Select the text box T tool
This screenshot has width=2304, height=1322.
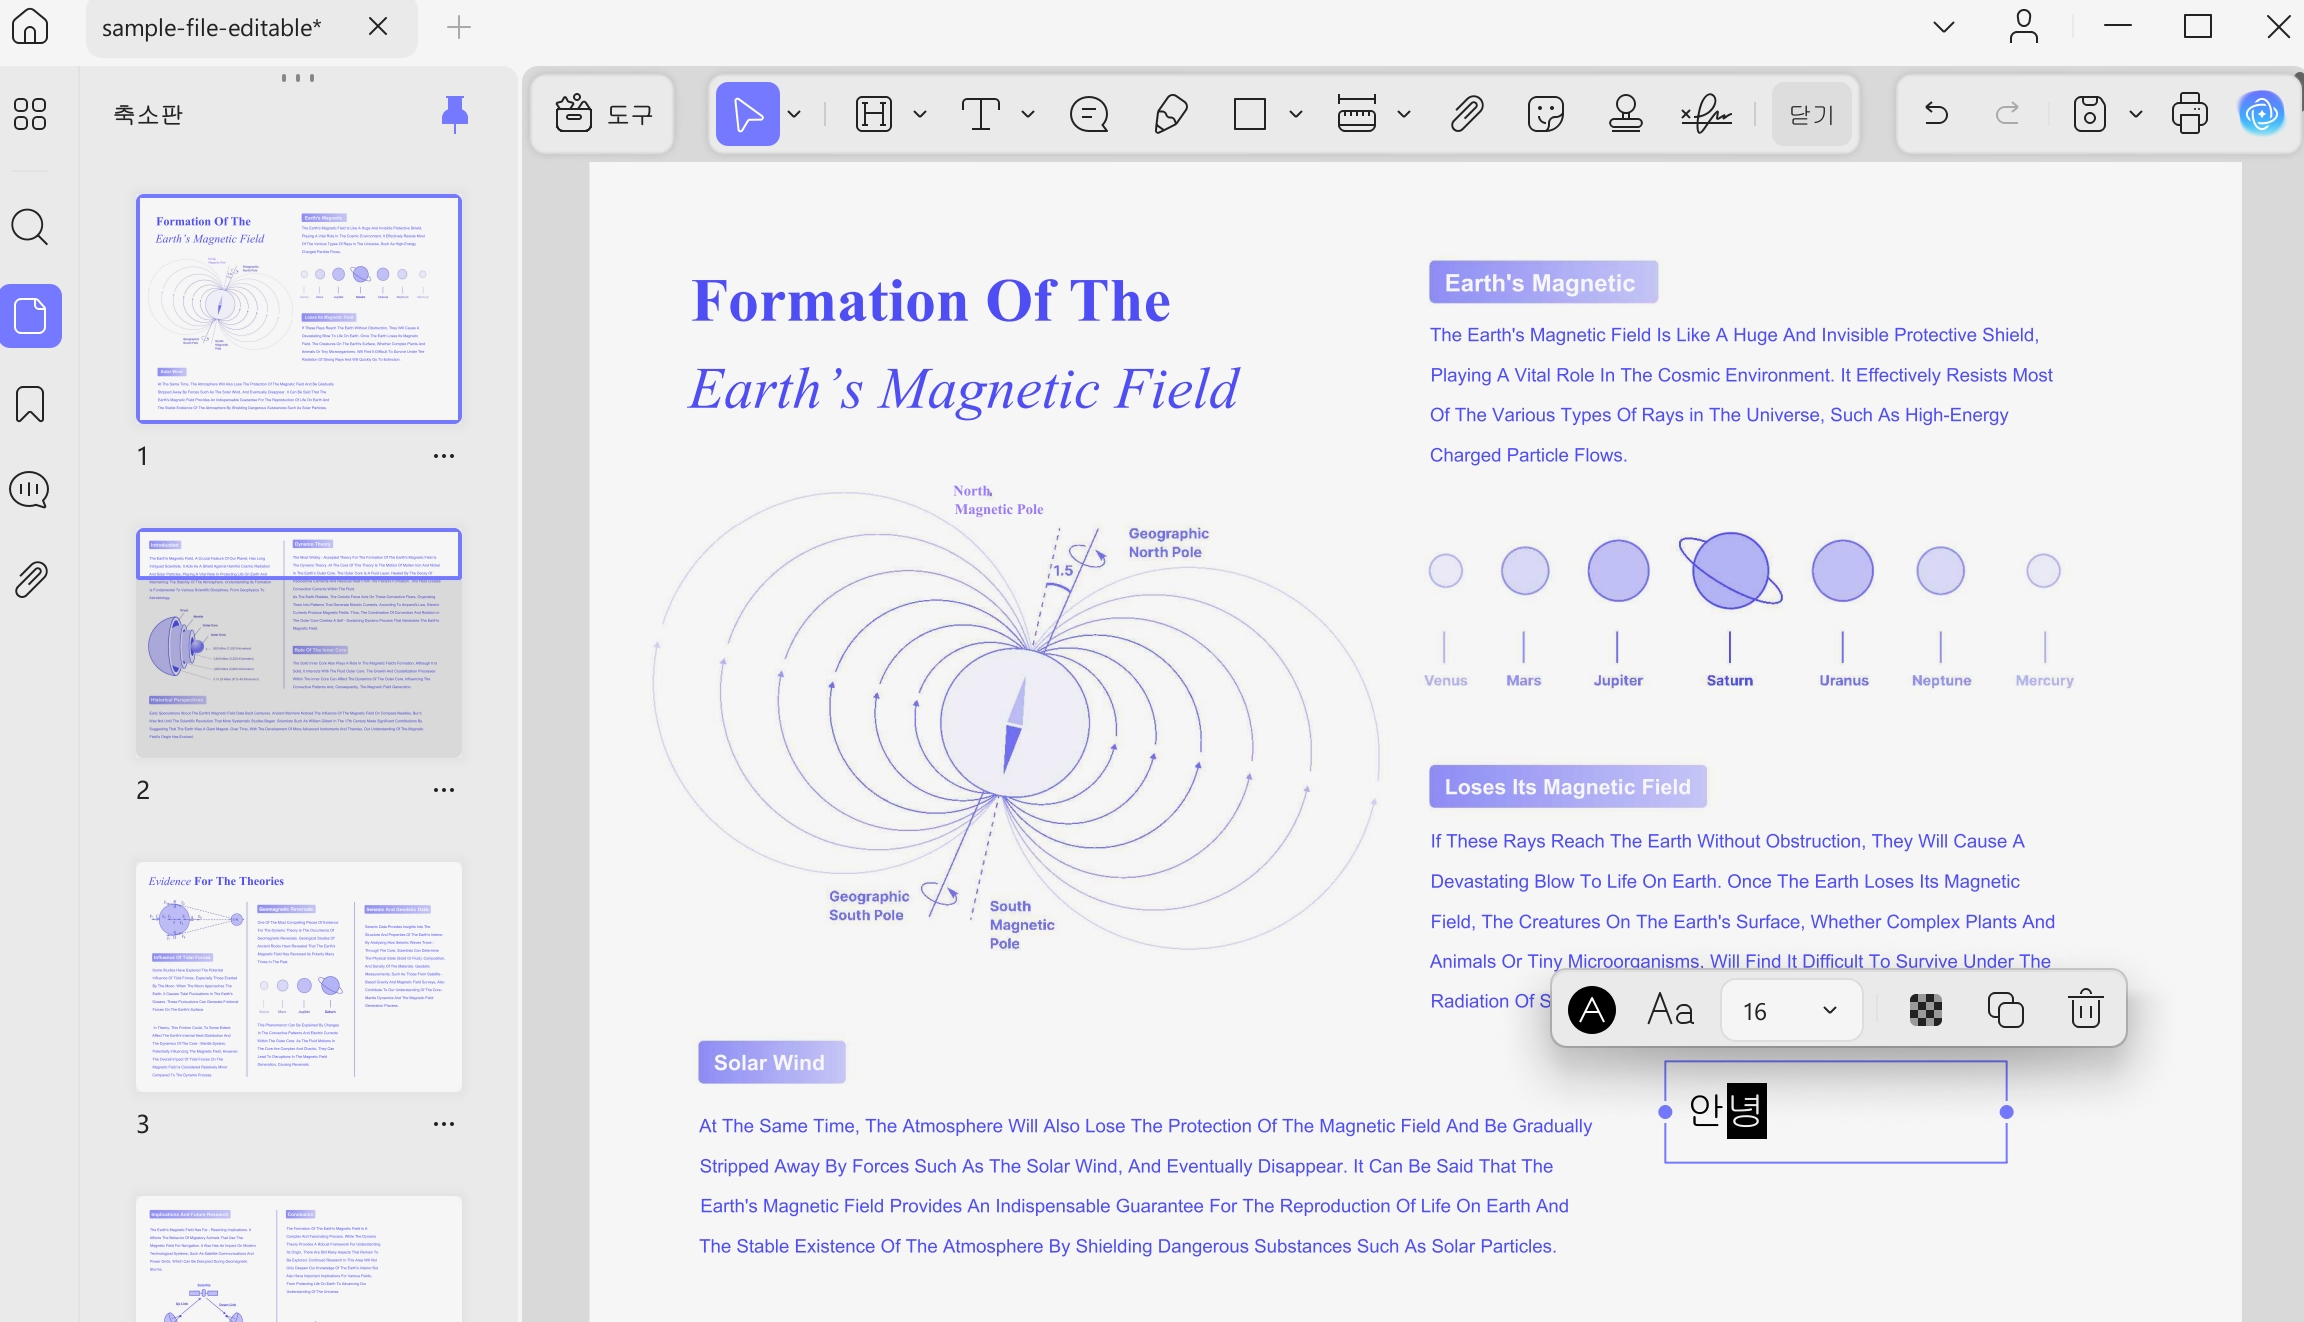point(981,114)
